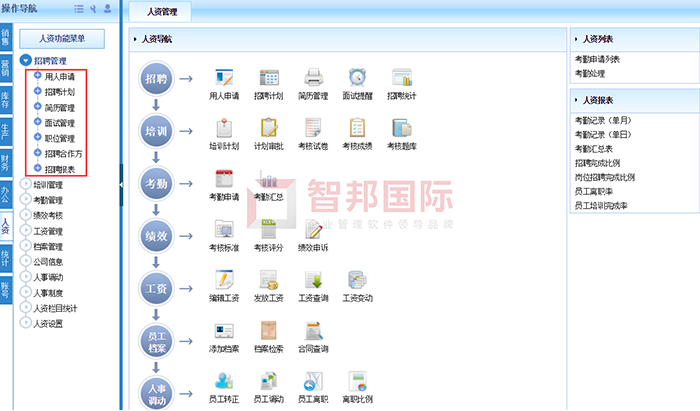Viewport: 700px width, 411px height.
Task: Open the 考核试卷 icon
Action: (313, 128)
